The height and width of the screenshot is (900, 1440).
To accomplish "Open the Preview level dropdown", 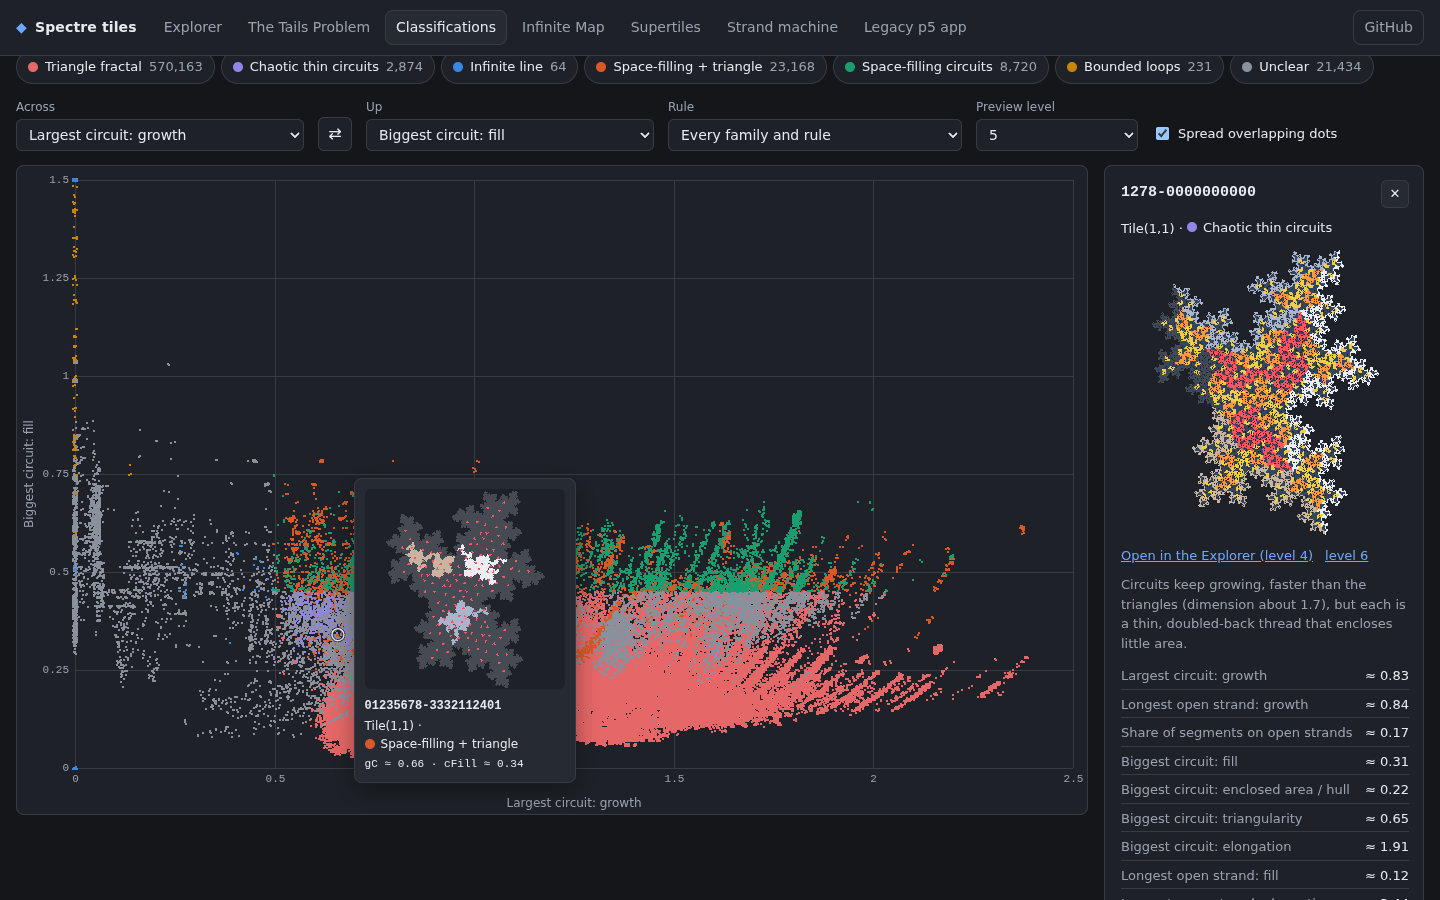I will tap(1057, 135).
